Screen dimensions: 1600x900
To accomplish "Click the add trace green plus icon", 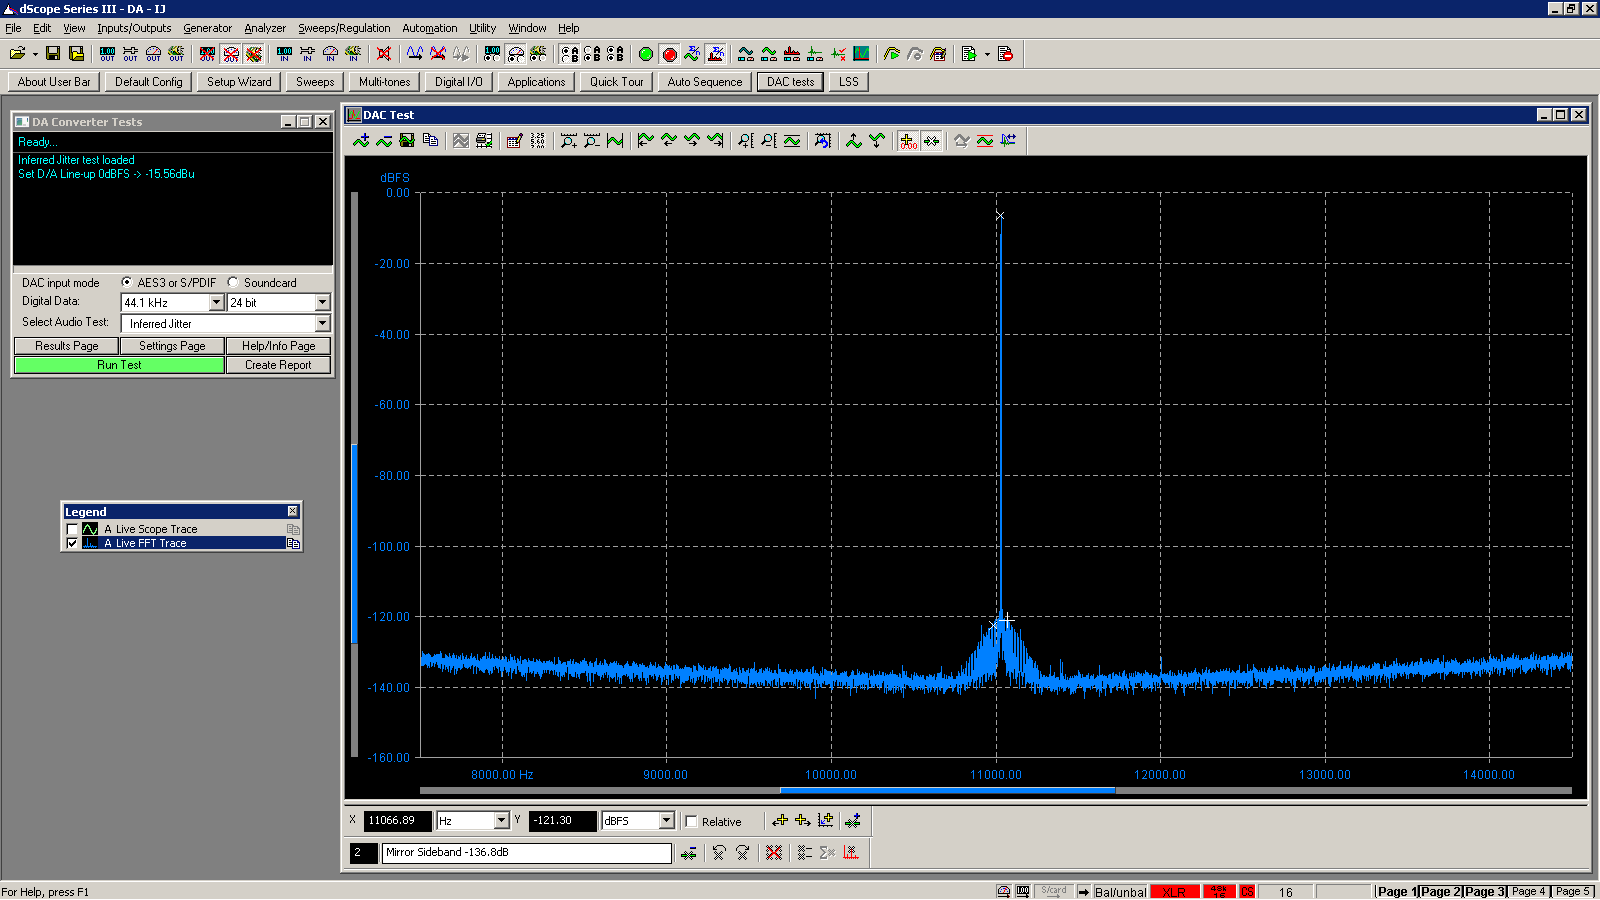I will tap(361, 141).
